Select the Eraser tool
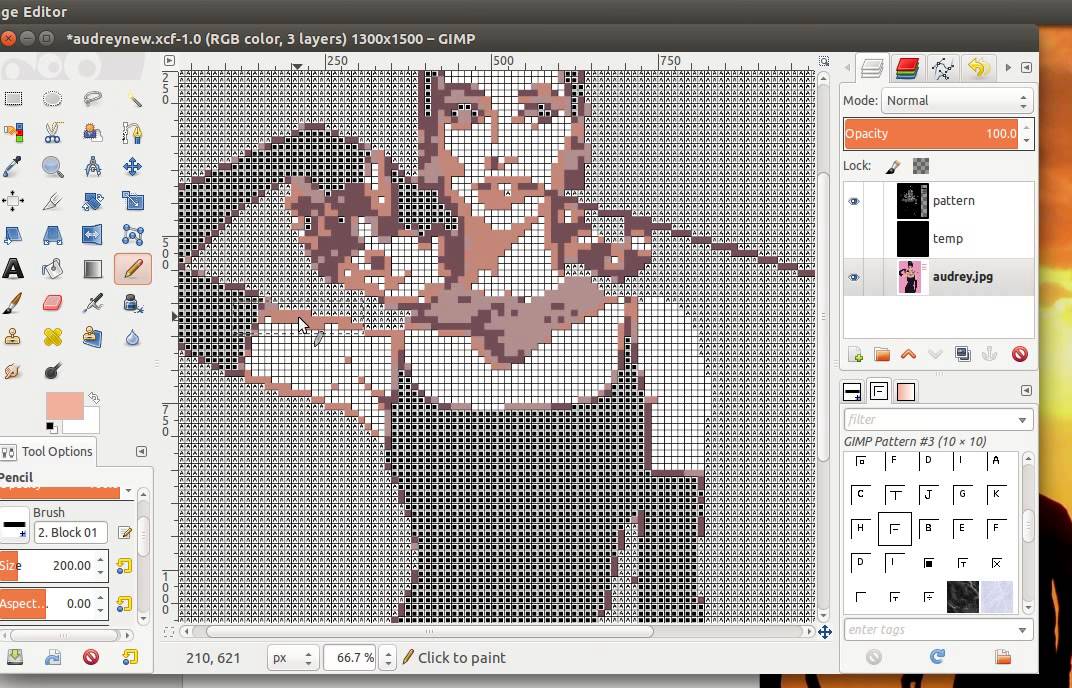1072x688 pixels. (53, 303)
